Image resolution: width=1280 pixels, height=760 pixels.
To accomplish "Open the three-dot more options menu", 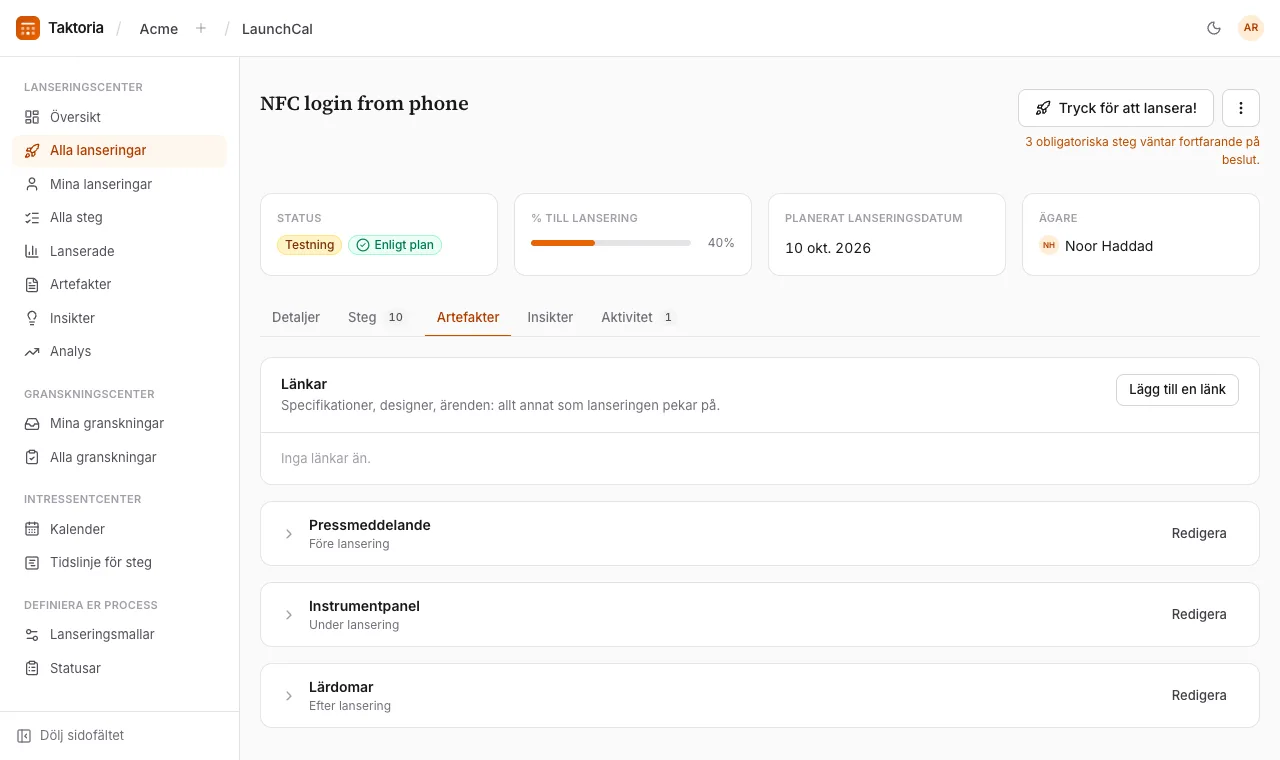I will point(1241,108).
